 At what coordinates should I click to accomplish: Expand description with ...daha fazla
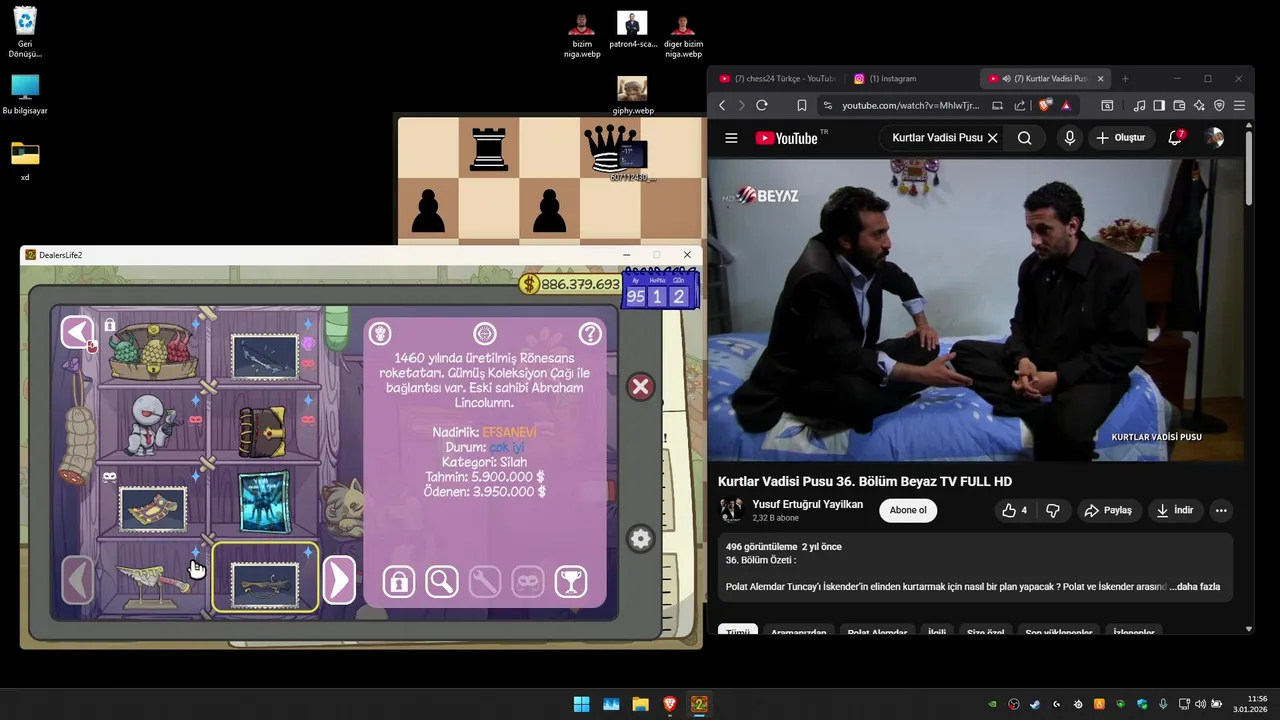pos(1194,587)
